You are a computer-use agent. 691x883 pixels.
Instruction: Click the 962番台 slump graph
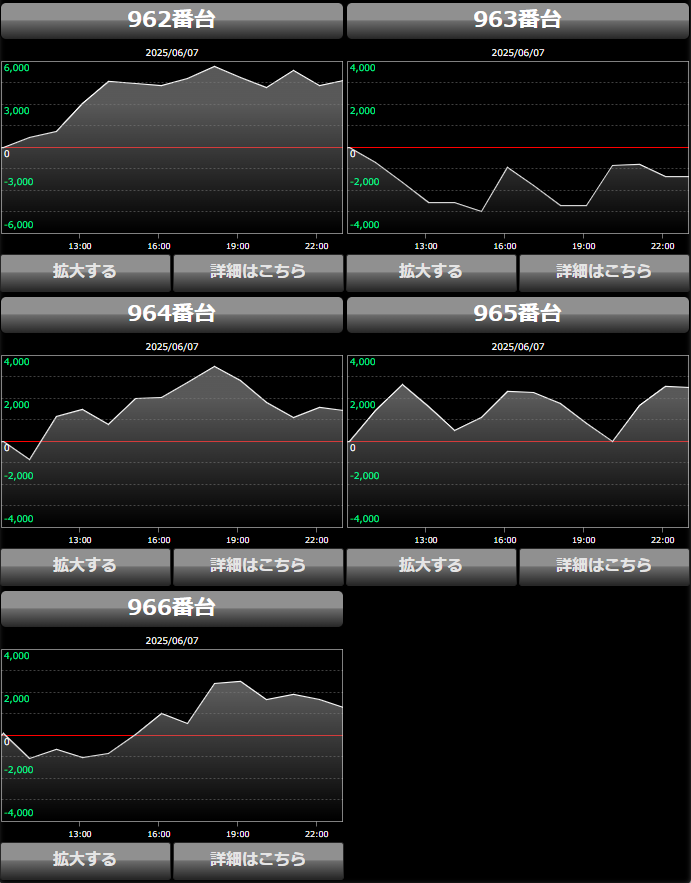coord(172,148)
